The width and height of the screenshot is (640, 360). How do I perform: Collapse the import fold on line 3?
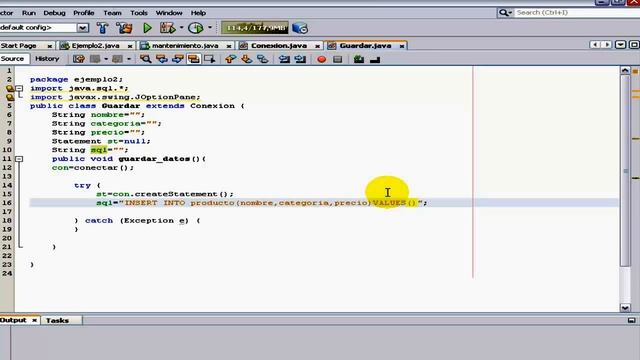tap(19, 88)
